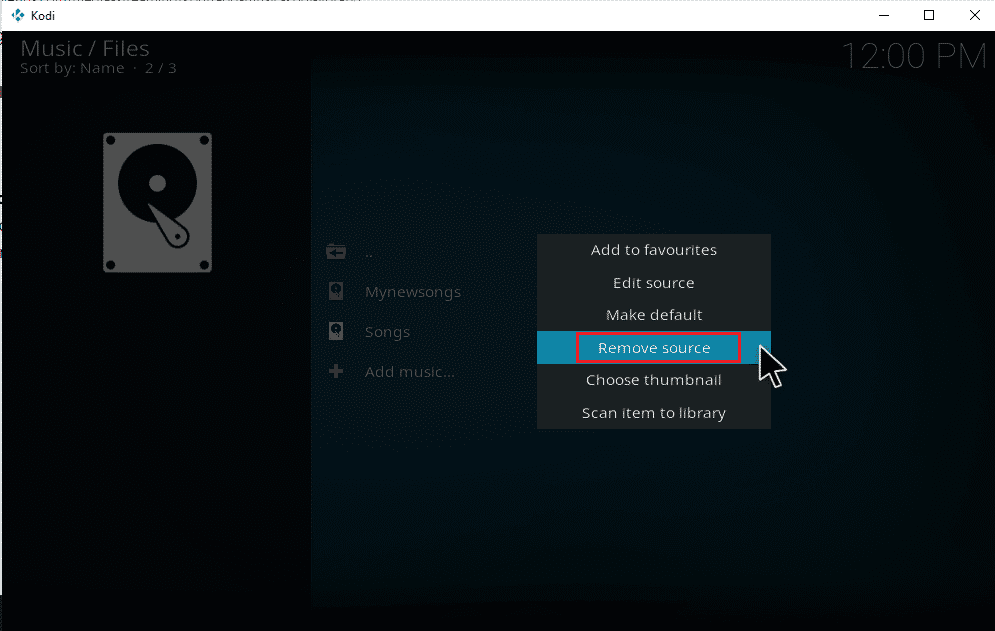This screenshot has width=995, height=631.
Task: Go up using the ".." list entry
Action: [369, 252]
